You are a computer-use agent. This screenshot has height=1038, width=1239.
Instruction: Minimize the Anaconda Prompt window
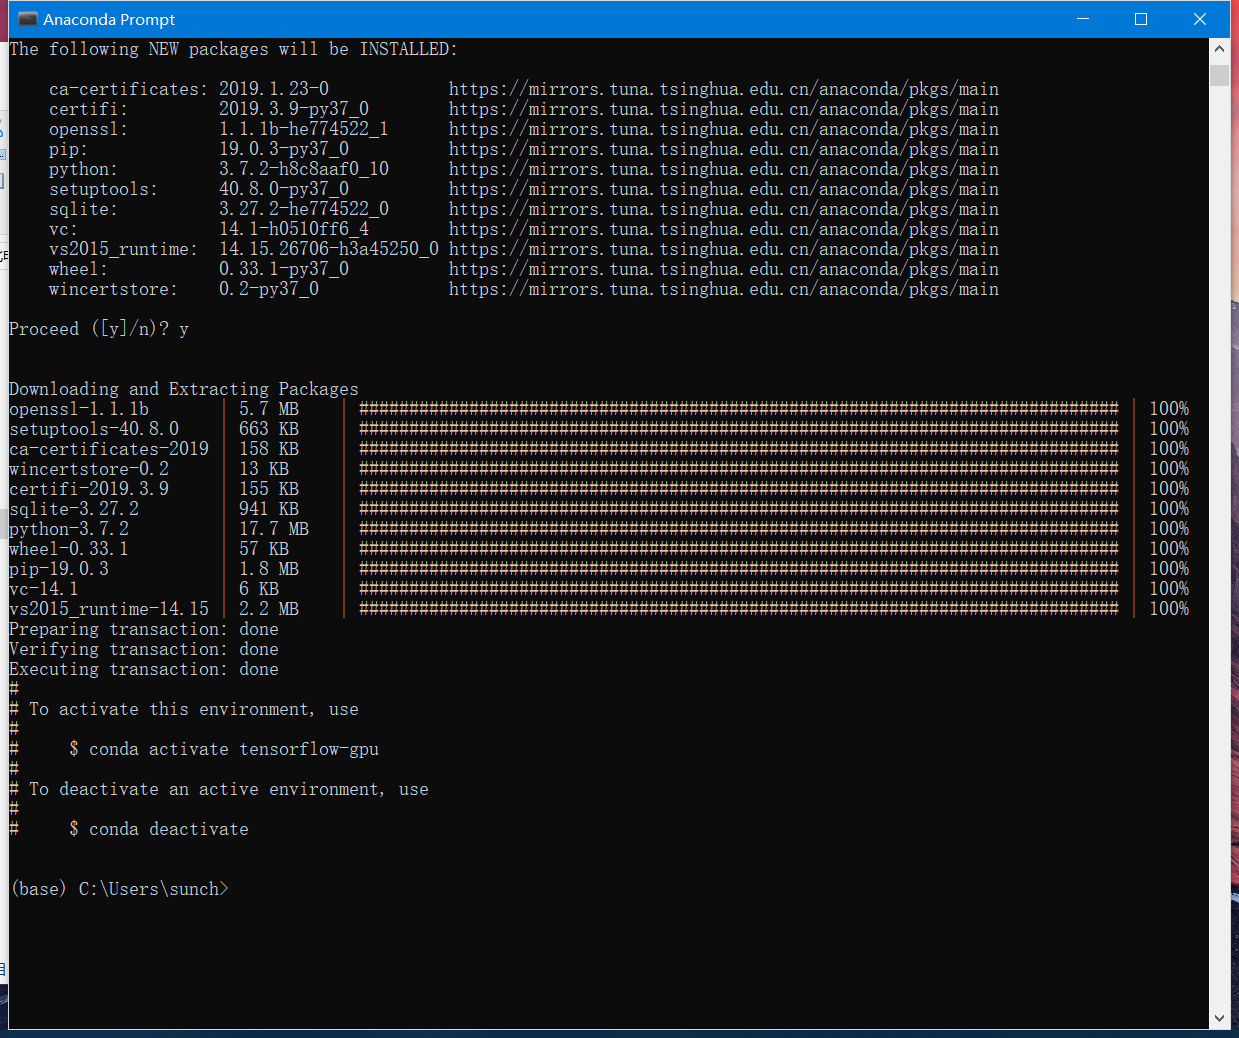coord(1082,19)
